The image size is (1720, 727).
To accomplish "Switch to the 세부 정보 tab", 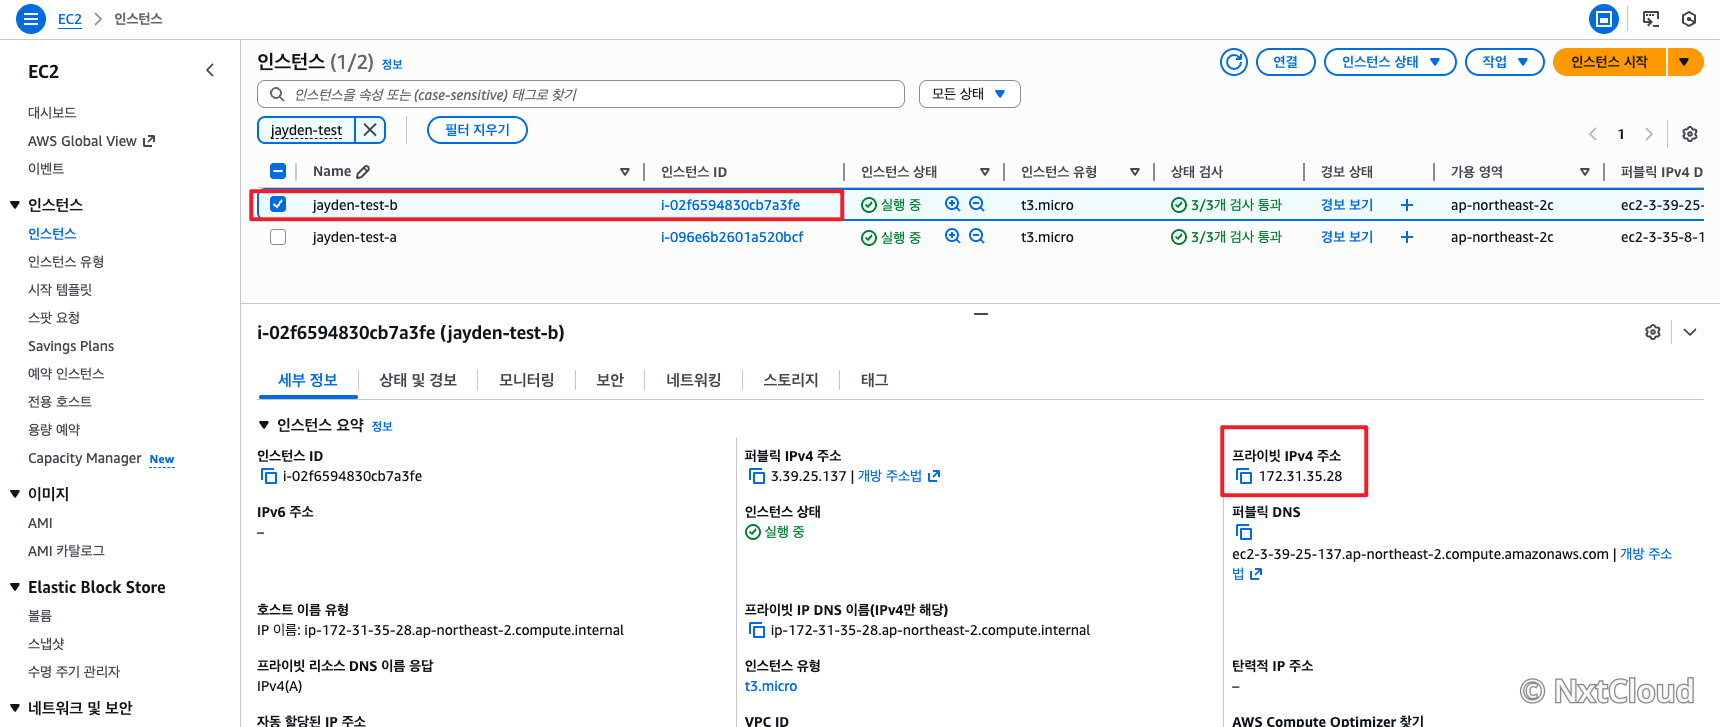I will (308, 380).
